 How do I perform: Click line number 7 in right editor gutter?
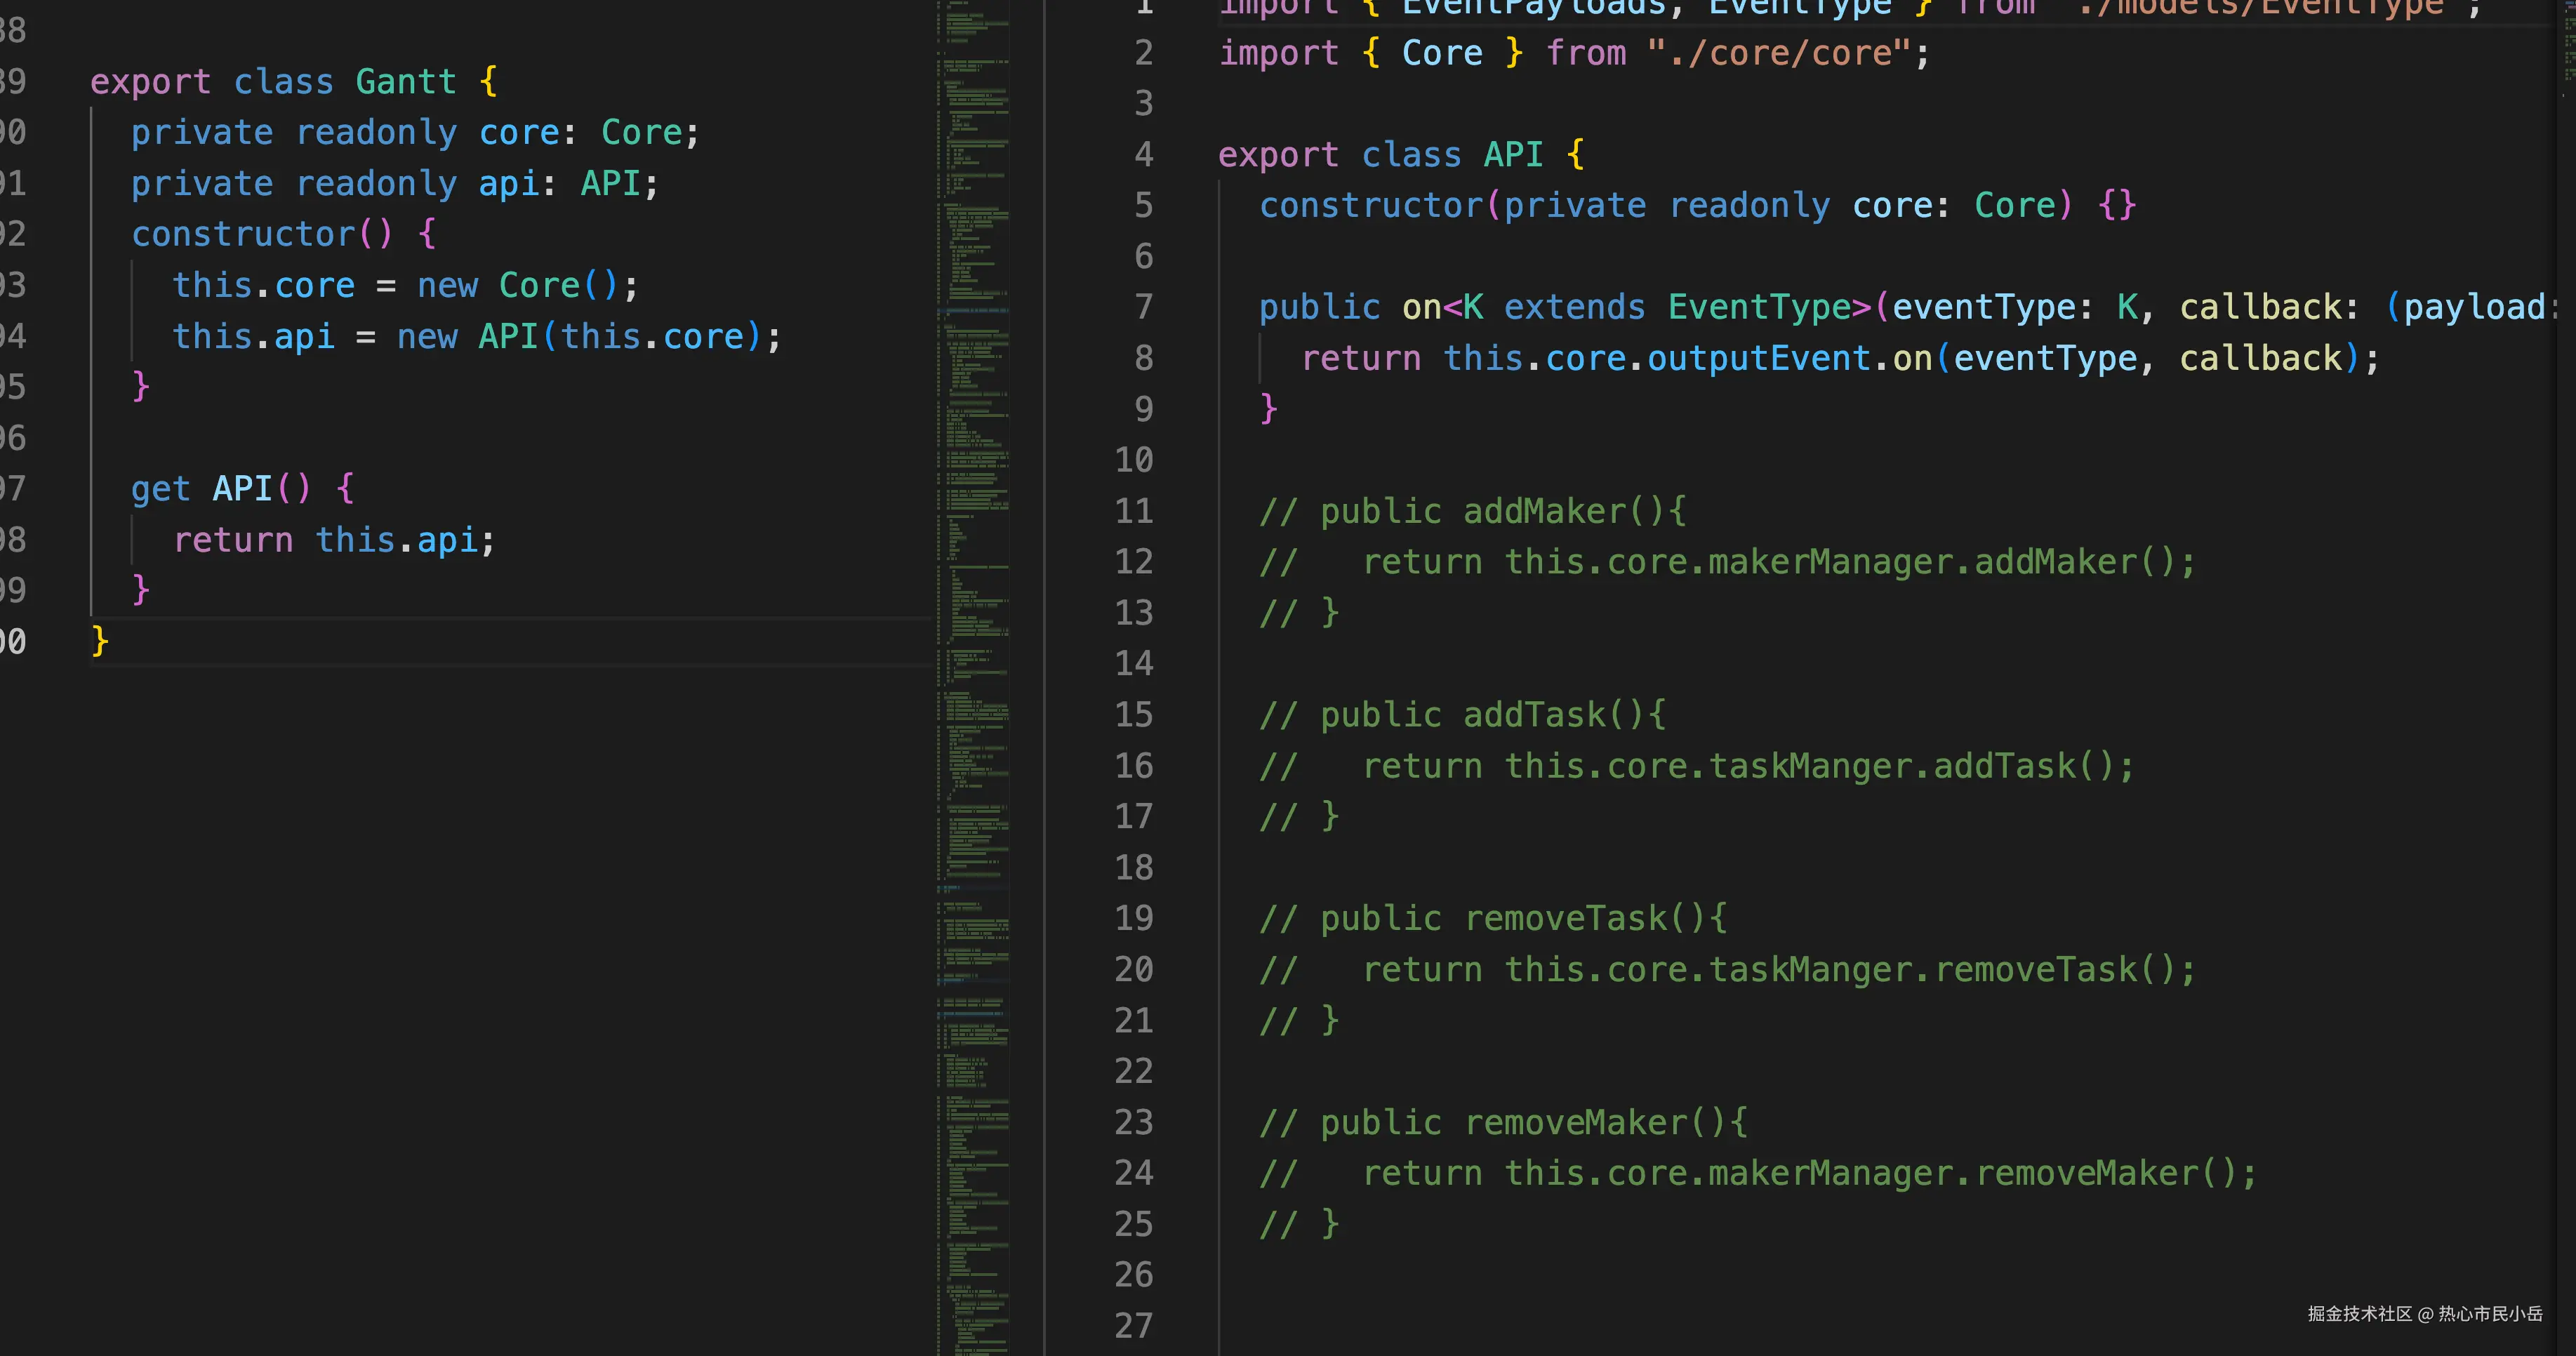(1143, 307)
